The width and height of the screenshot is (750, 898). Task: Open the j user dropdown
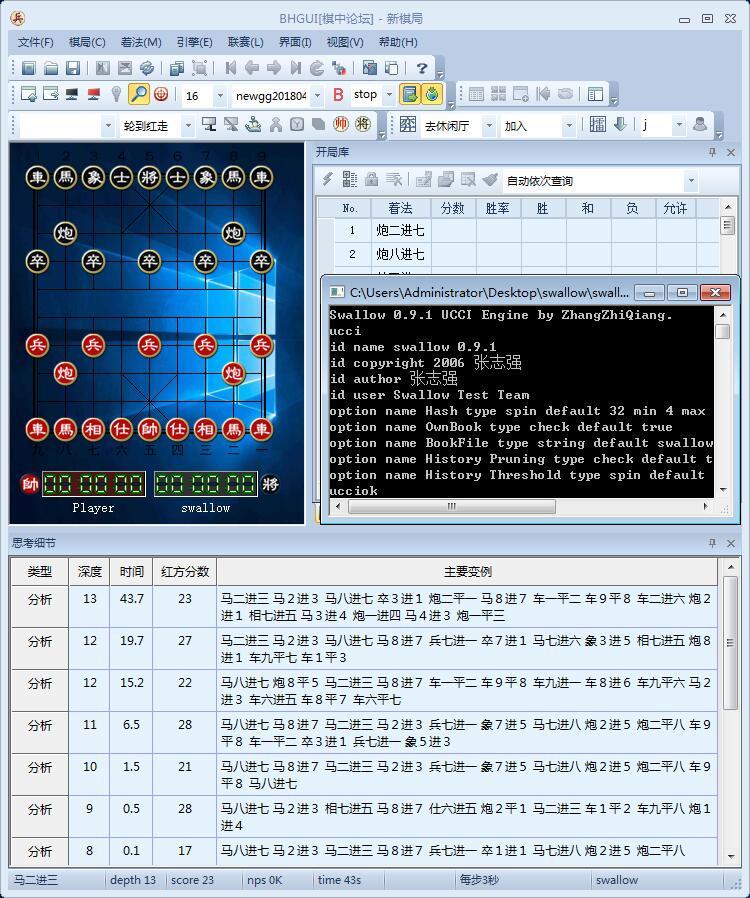679,124
